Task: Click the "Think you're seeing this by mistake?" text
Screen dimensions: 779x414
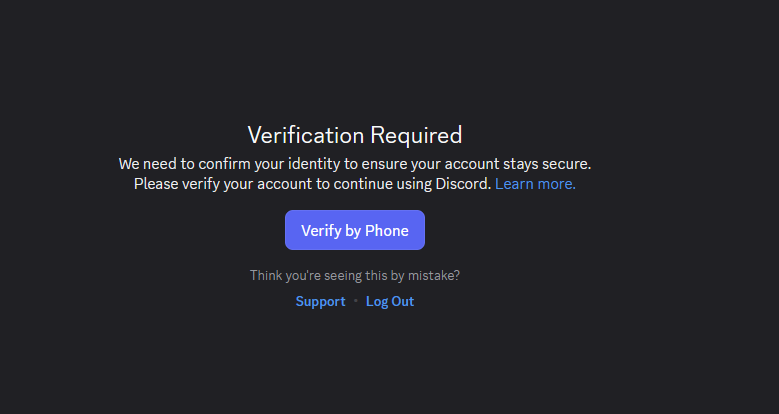Action: (x=355, y=275)
